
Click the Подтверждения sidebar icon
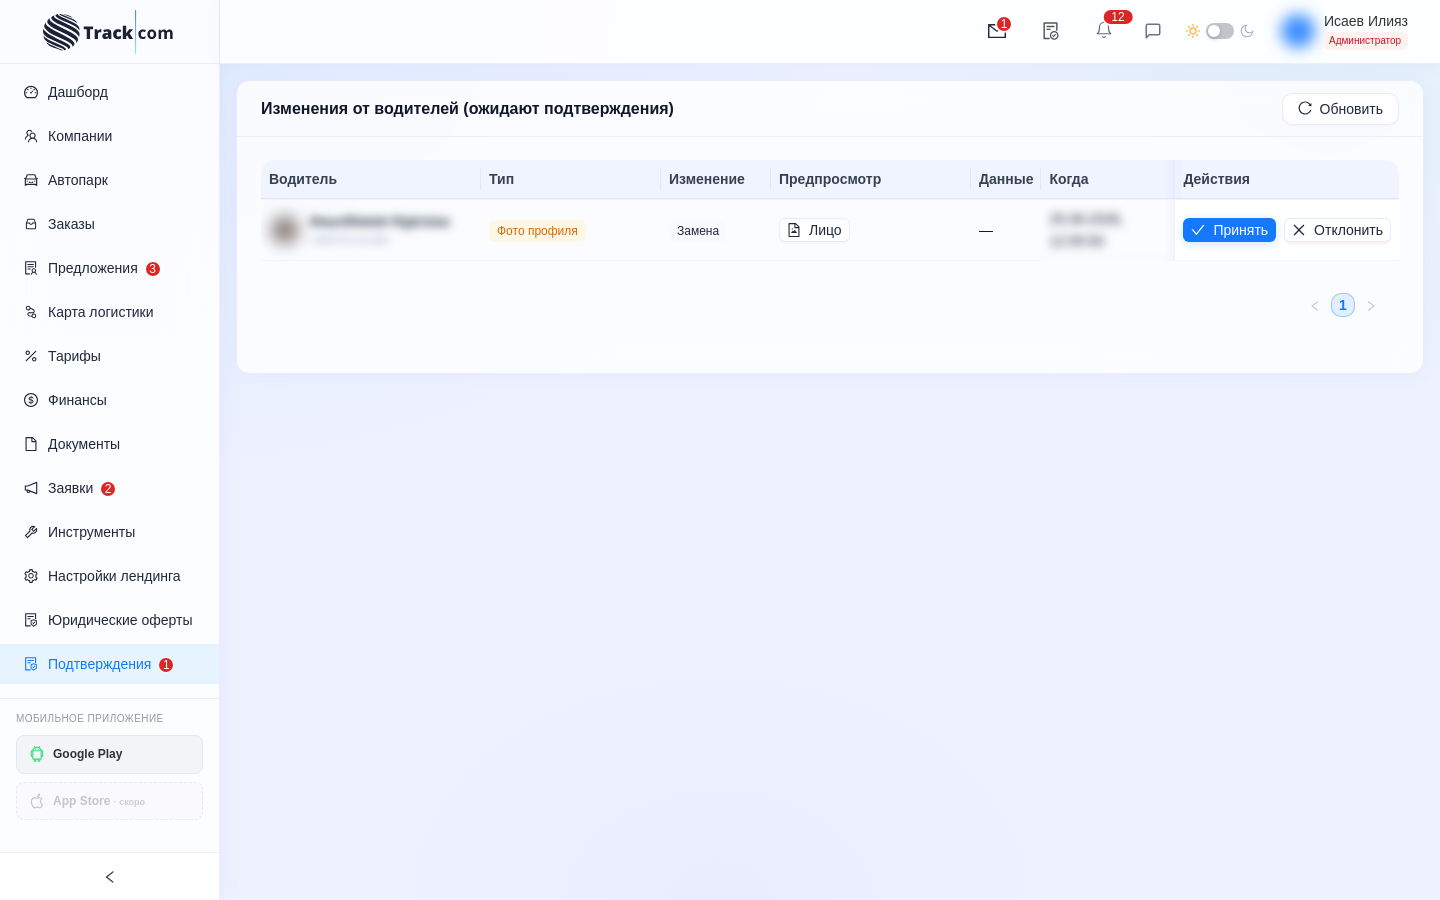[x=31, y=664]
